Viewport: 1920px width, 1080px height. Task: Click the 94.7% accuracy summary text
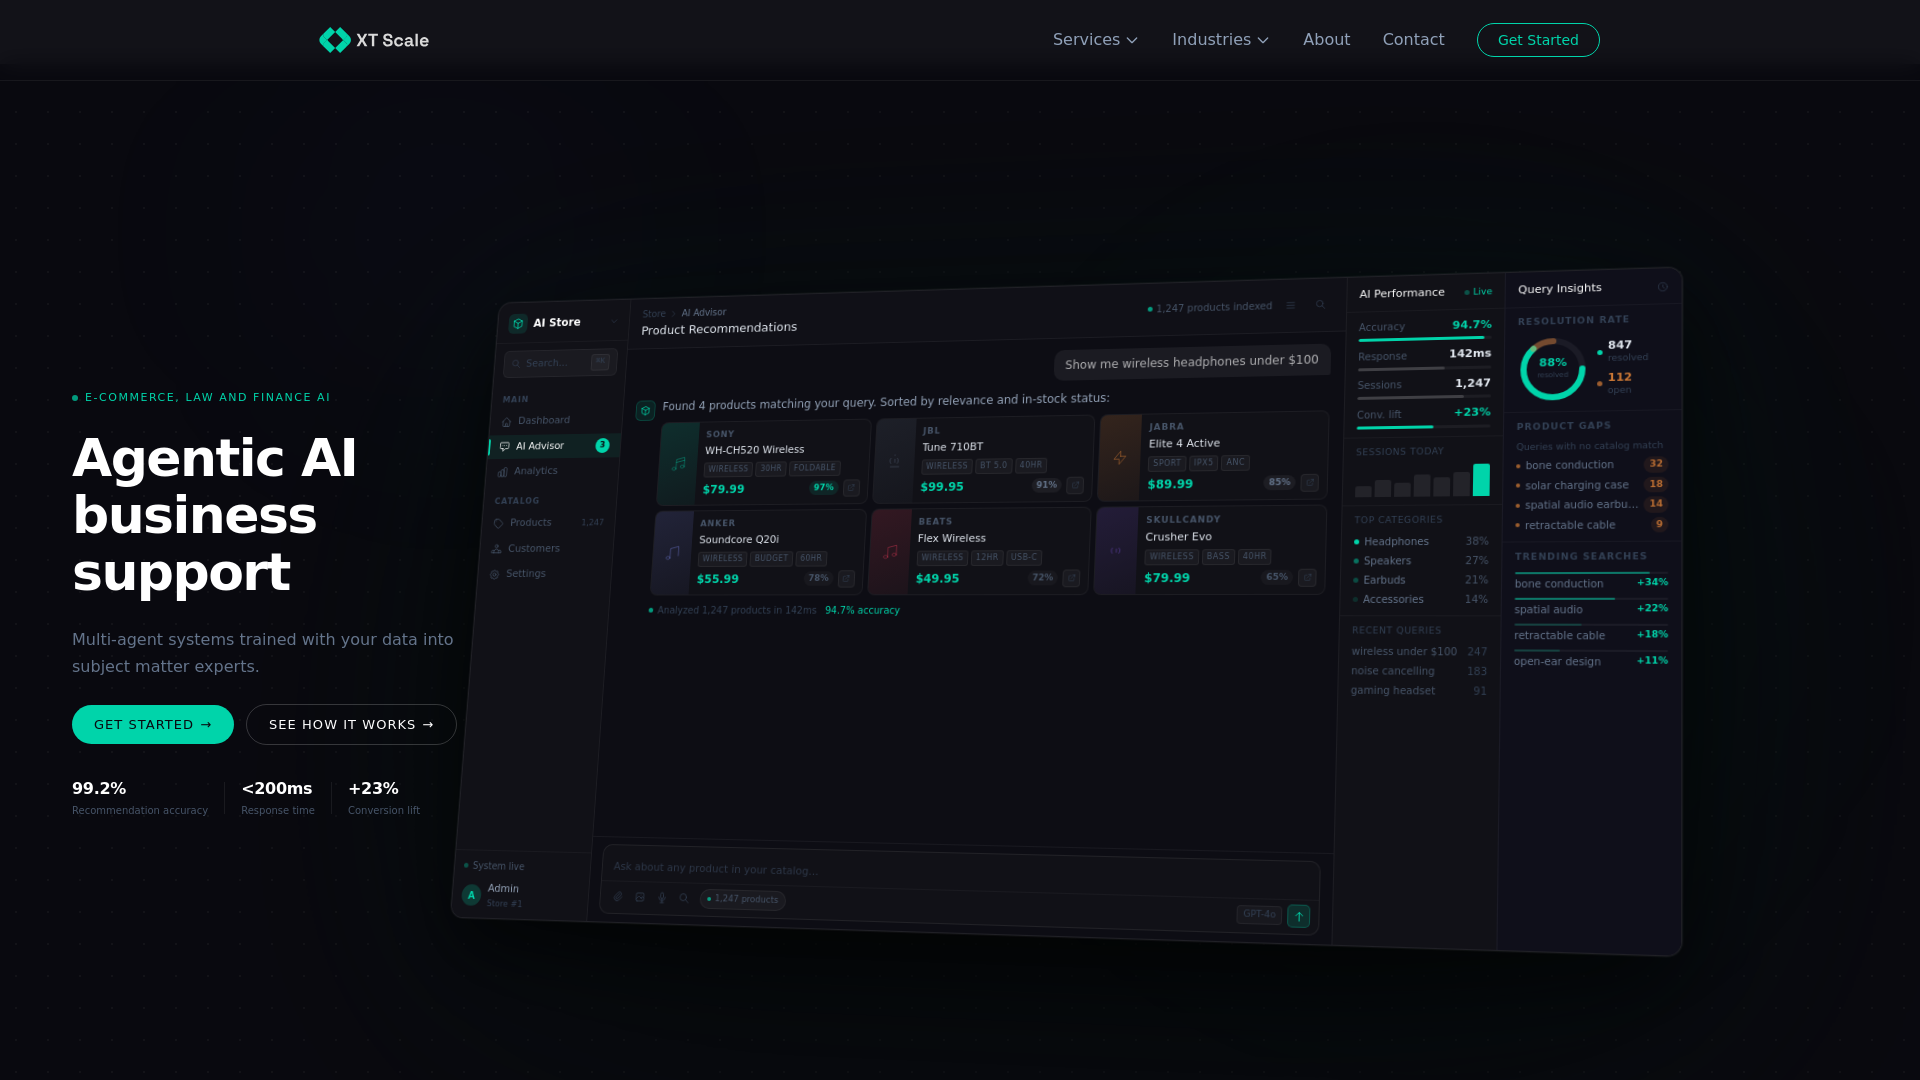(x=862, y=610)
